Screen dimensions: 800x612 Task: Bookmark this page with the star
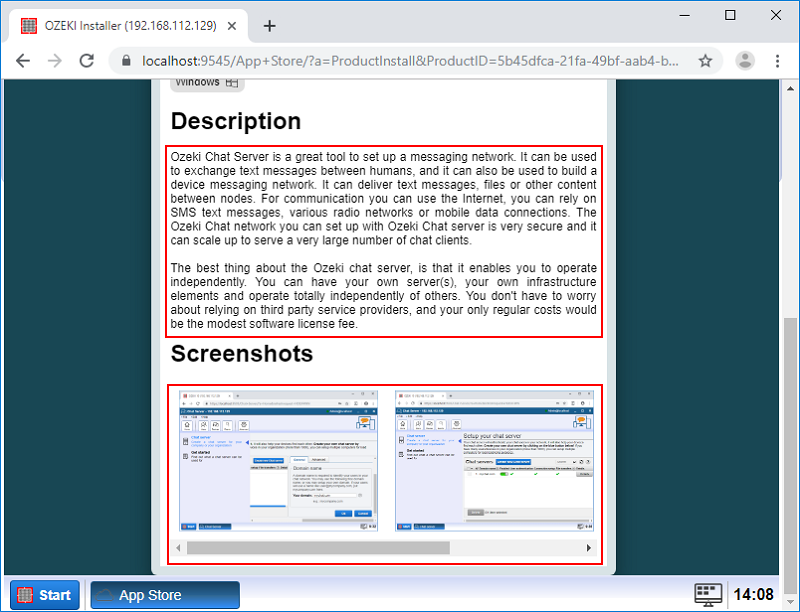click(705, 61)
